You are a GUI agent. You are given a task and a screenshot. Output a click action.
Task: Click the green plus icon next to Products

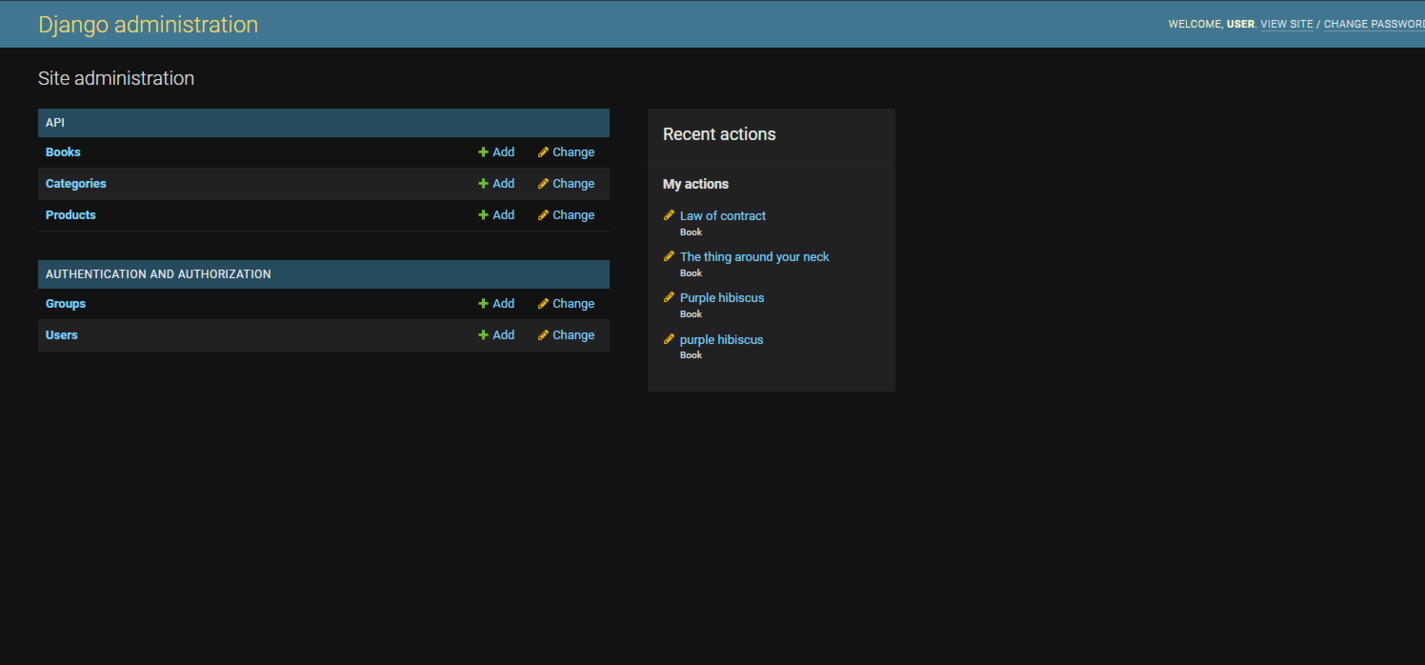tap(482, 214)
